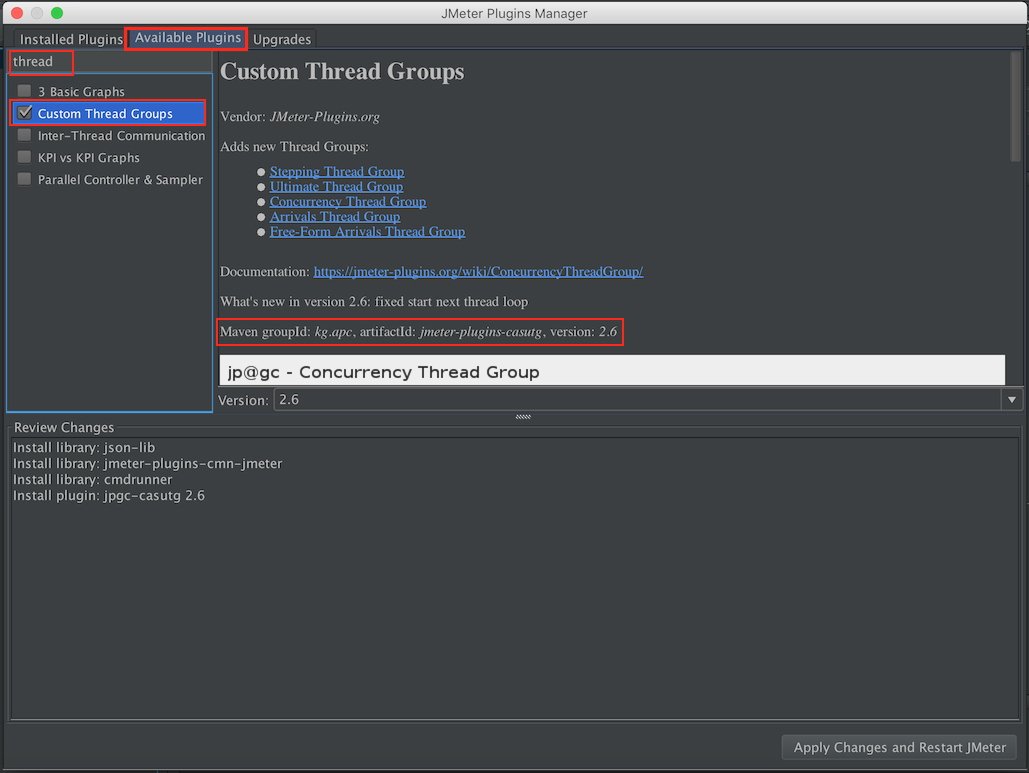Click Apply Changes and Restart JMeter
Viewport: 1029px width, 773px height.
tap(899, 747)
